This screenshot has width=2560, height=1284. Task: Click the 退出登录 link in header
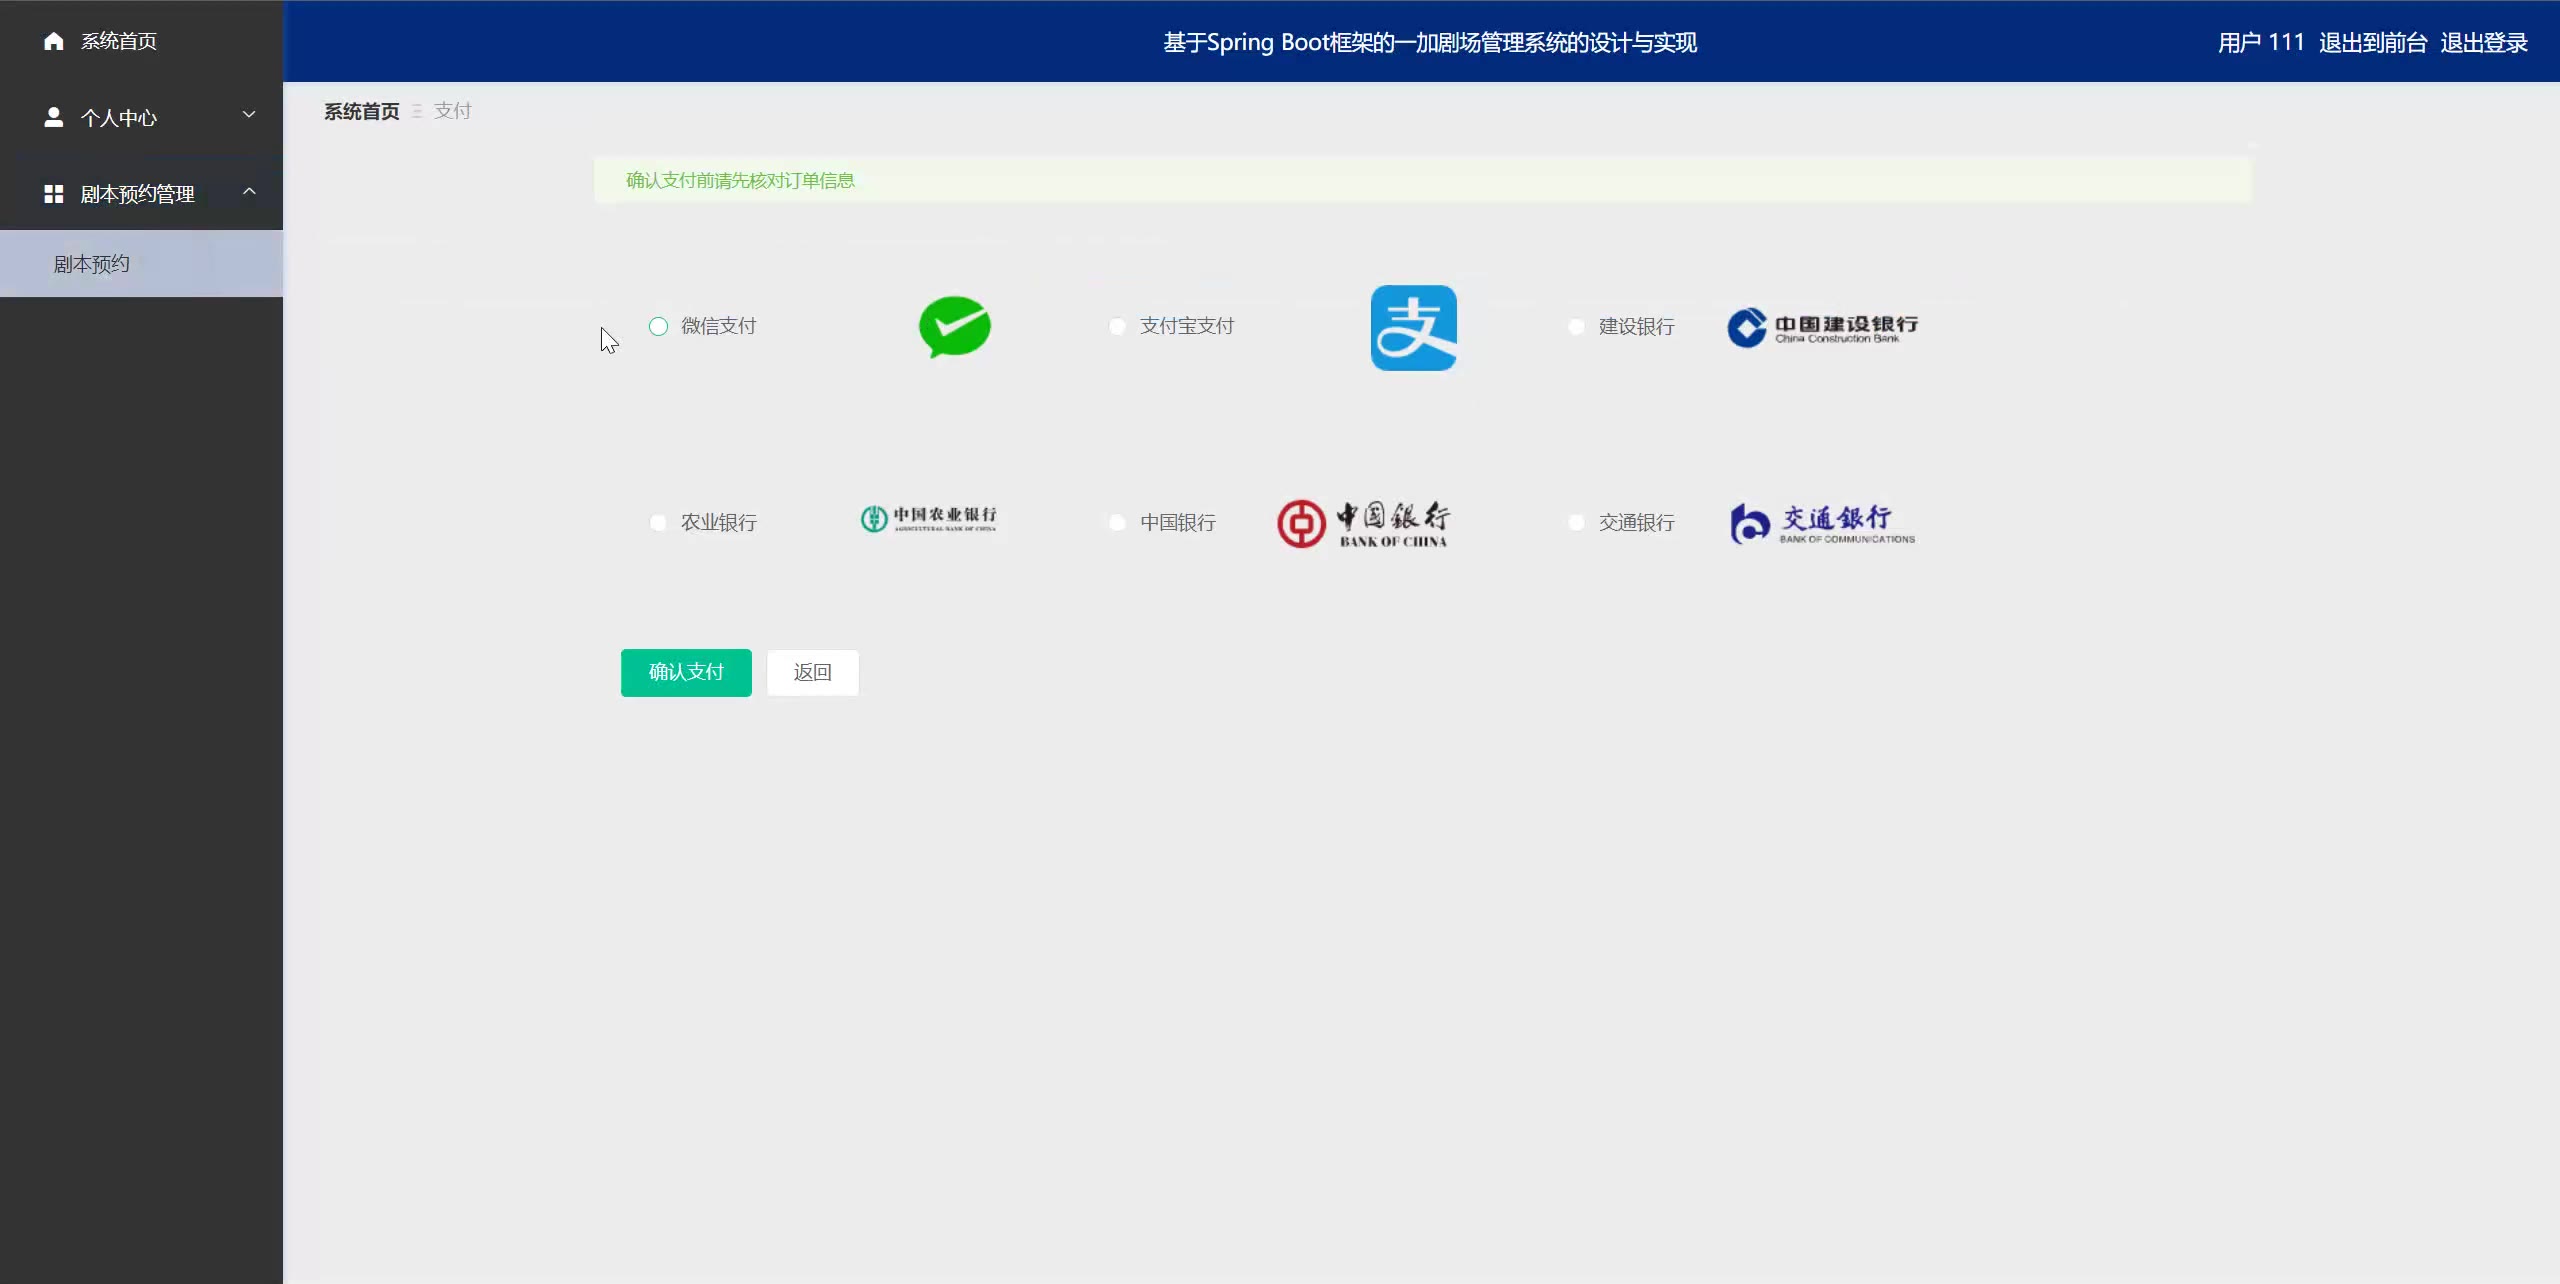pyautogui.click(x=2483, y=43)
